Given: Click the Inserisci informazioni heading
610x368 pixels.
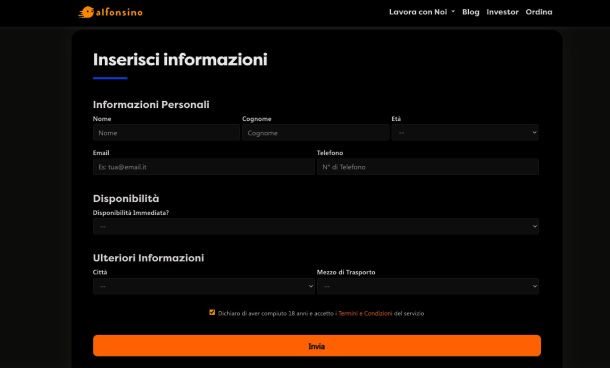Looking at the screenshot, I should click(x=180, y=60).
